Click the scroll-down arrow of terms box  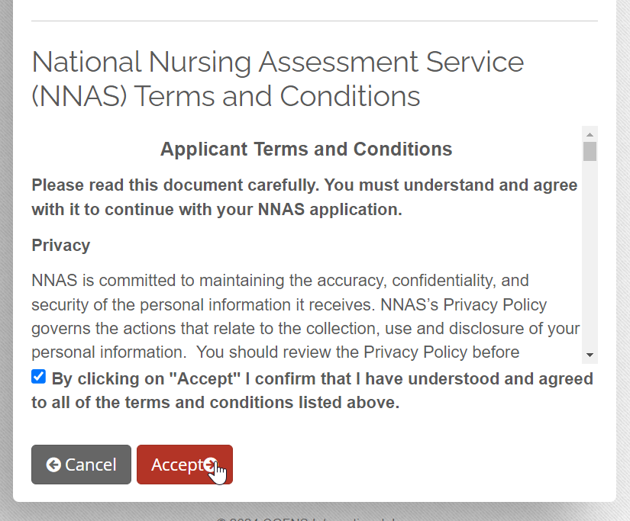coord(590,355)
